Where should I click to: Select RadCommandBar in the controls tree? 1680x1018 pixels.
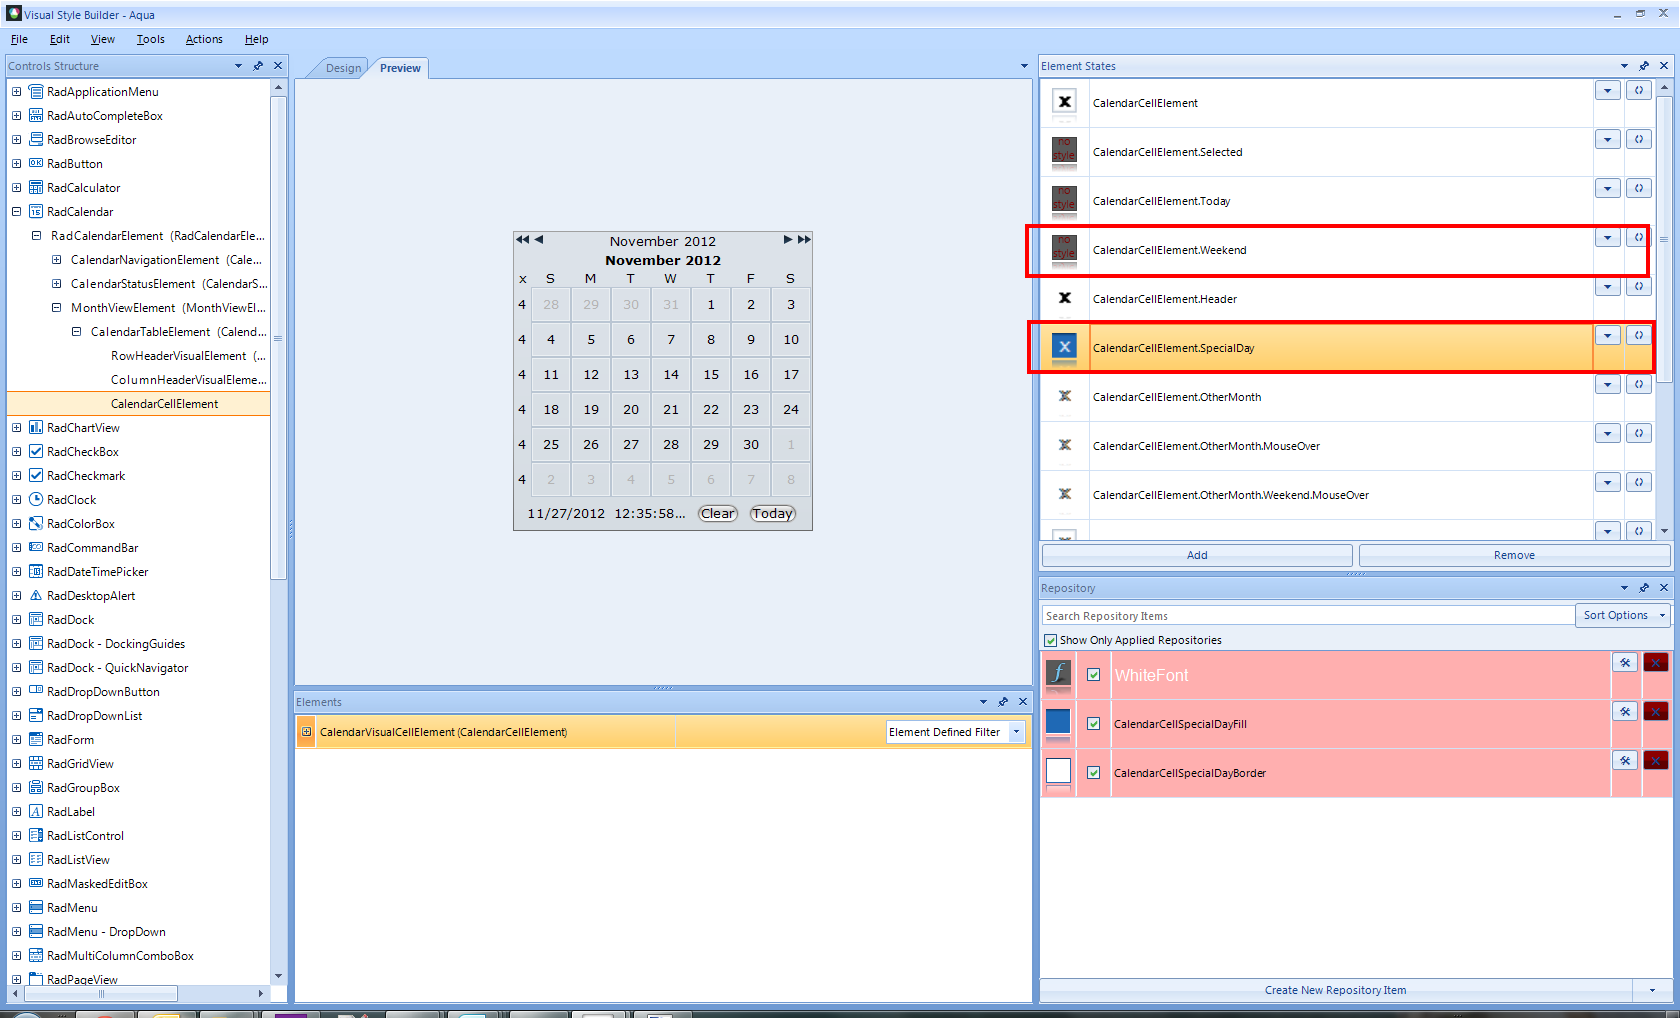click(92, 547)
